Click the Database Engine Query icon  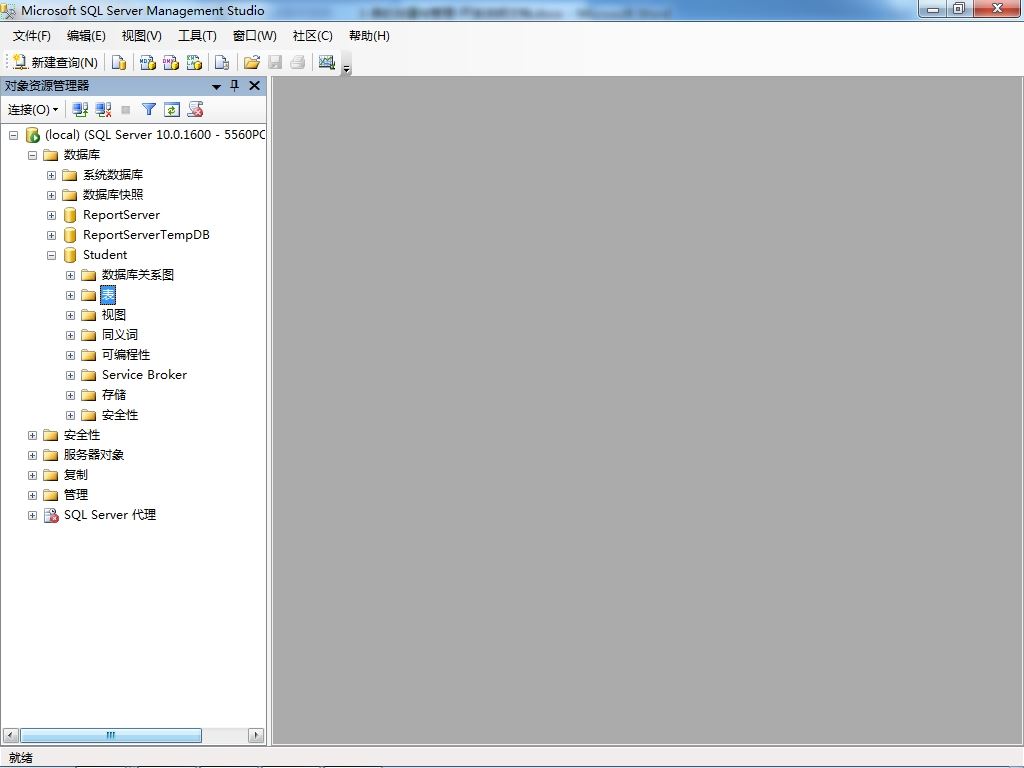point(119,62)
